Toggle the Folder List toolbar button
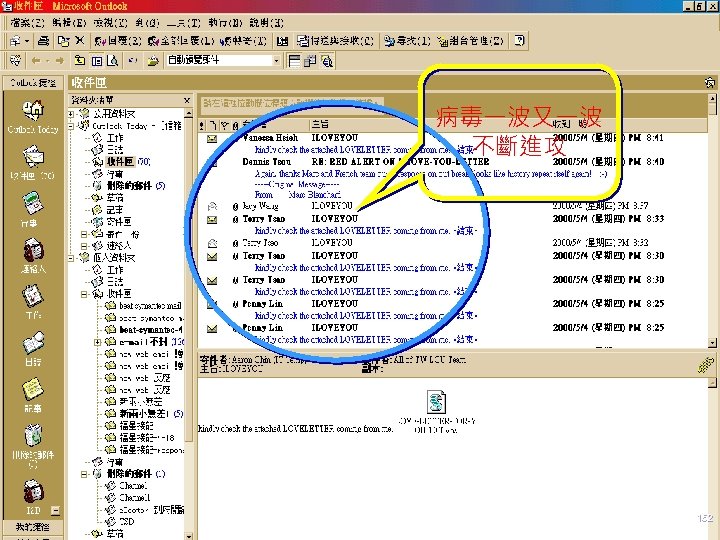The height and width of the screenshot is (540, 720). tap(97, 61)
